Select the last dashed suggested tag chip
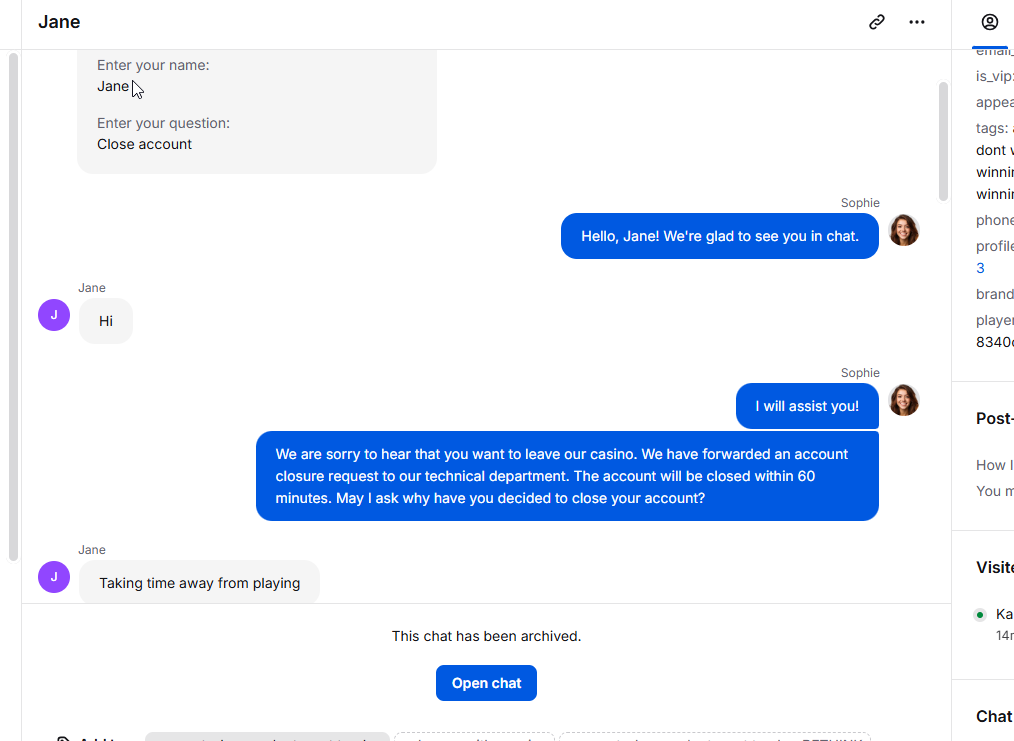The height and width of the screenshot is (741, 1014). [715, 737]
